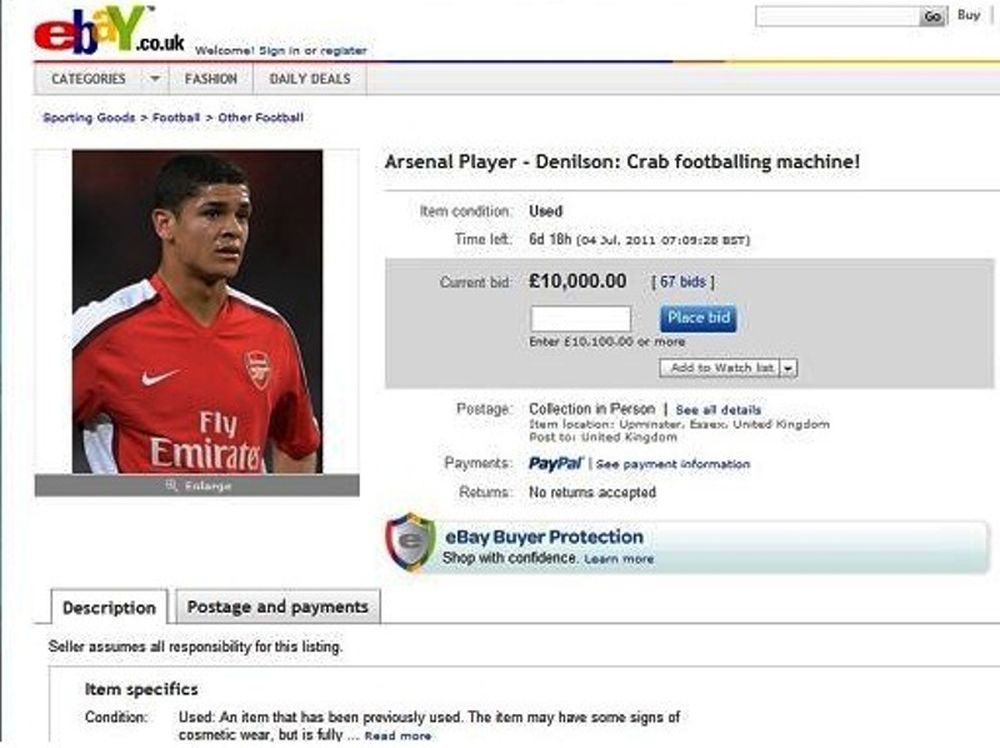Click the Enlarge magnifier icon

[x=171, y=486]
